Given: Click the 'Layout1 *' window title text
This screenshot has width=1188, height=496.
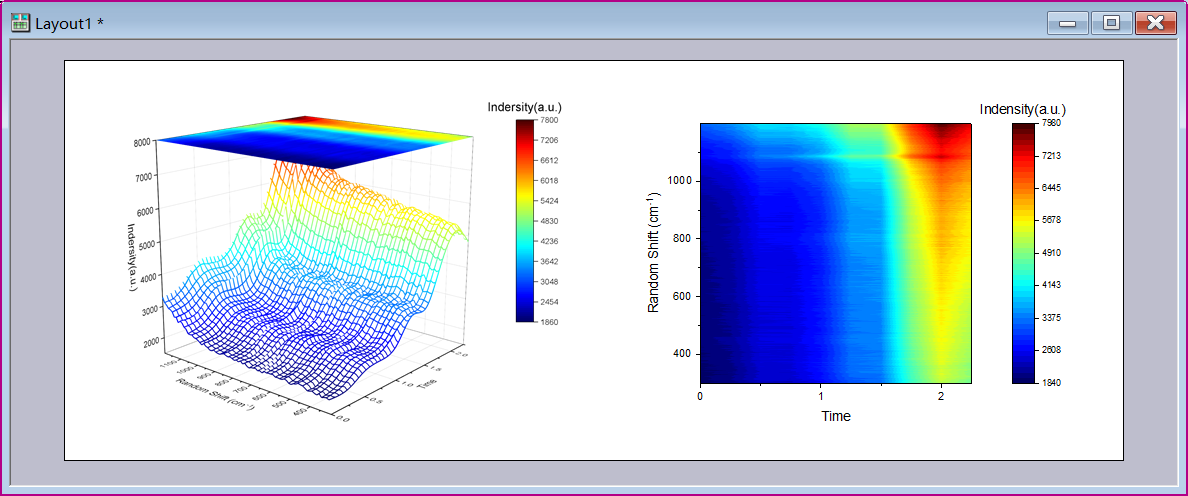Looking at the screenshot, I should point(69,24).
